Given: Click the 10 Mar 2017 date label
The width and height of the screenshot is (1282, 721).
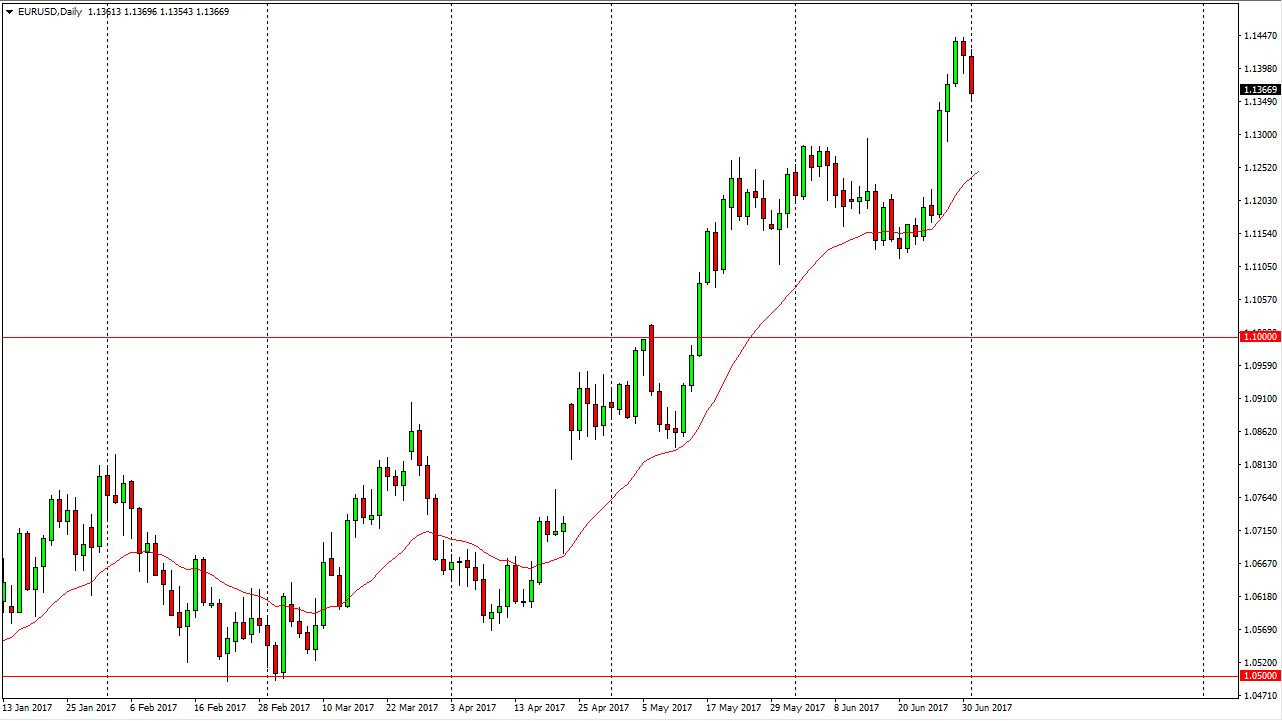Looking at the screenshot, I should (x=347, y=708).
